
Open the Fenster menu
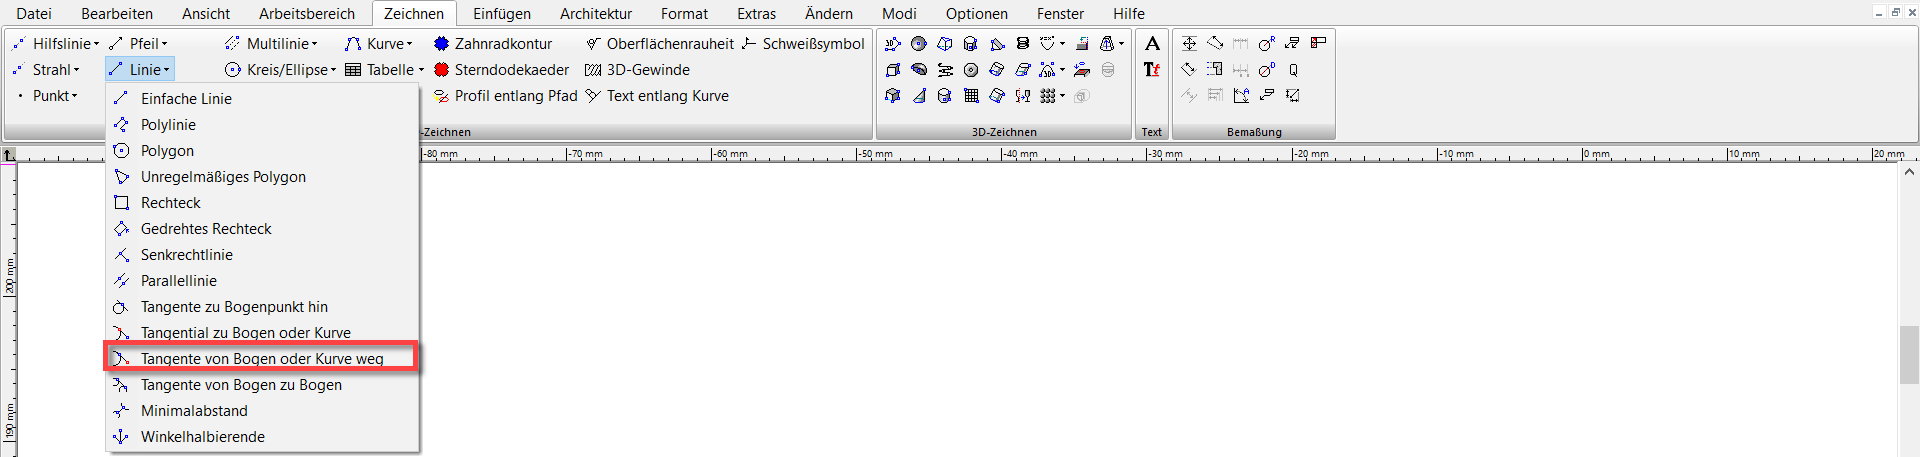coord(1060,13)
